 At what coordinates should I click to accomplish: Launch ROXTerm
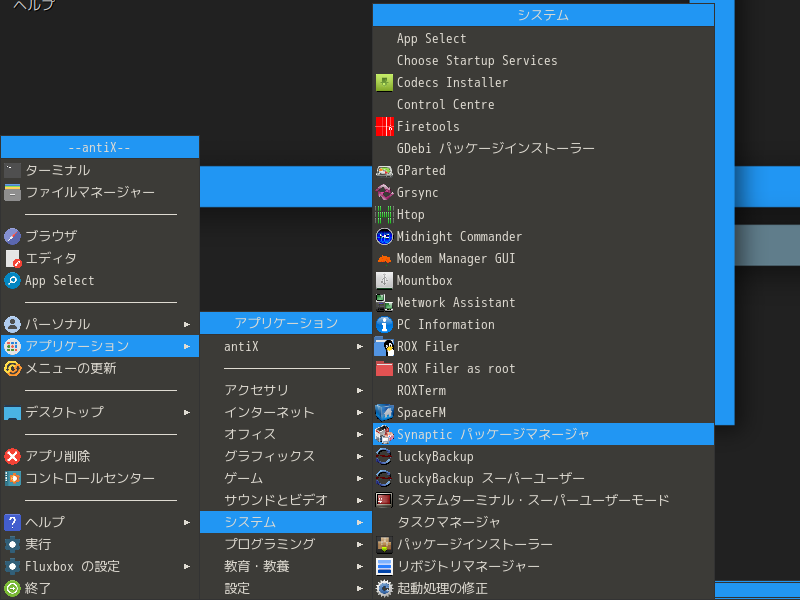pos(543,390)
